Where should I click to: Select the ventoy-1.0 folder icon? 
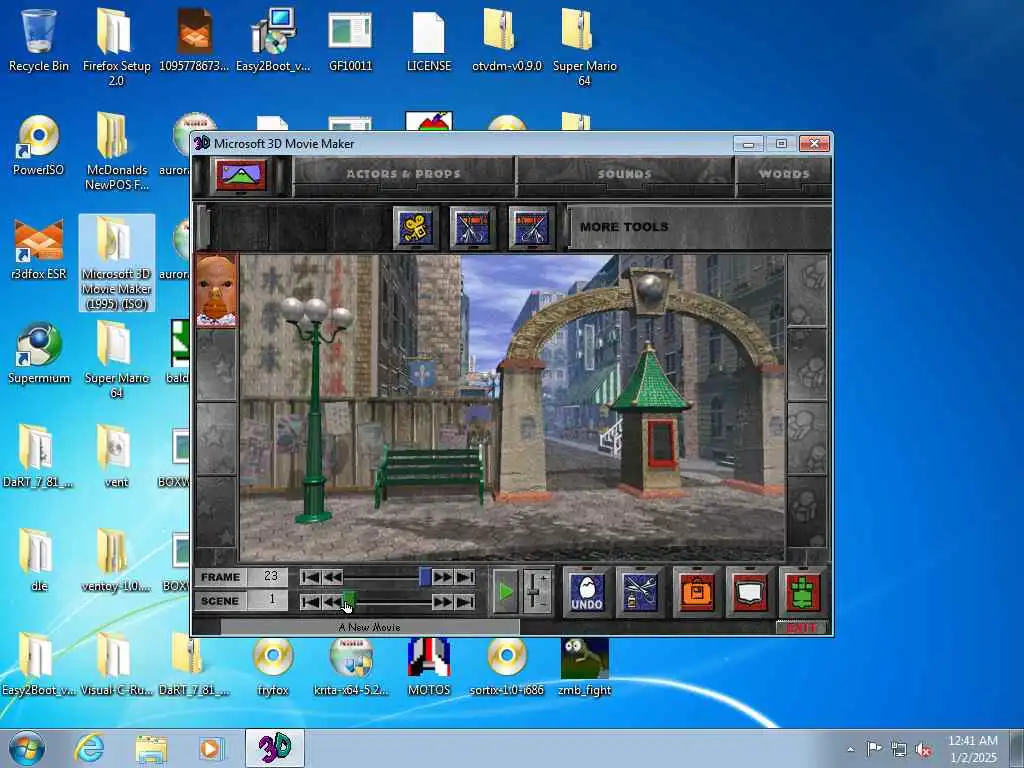point(116,560)
